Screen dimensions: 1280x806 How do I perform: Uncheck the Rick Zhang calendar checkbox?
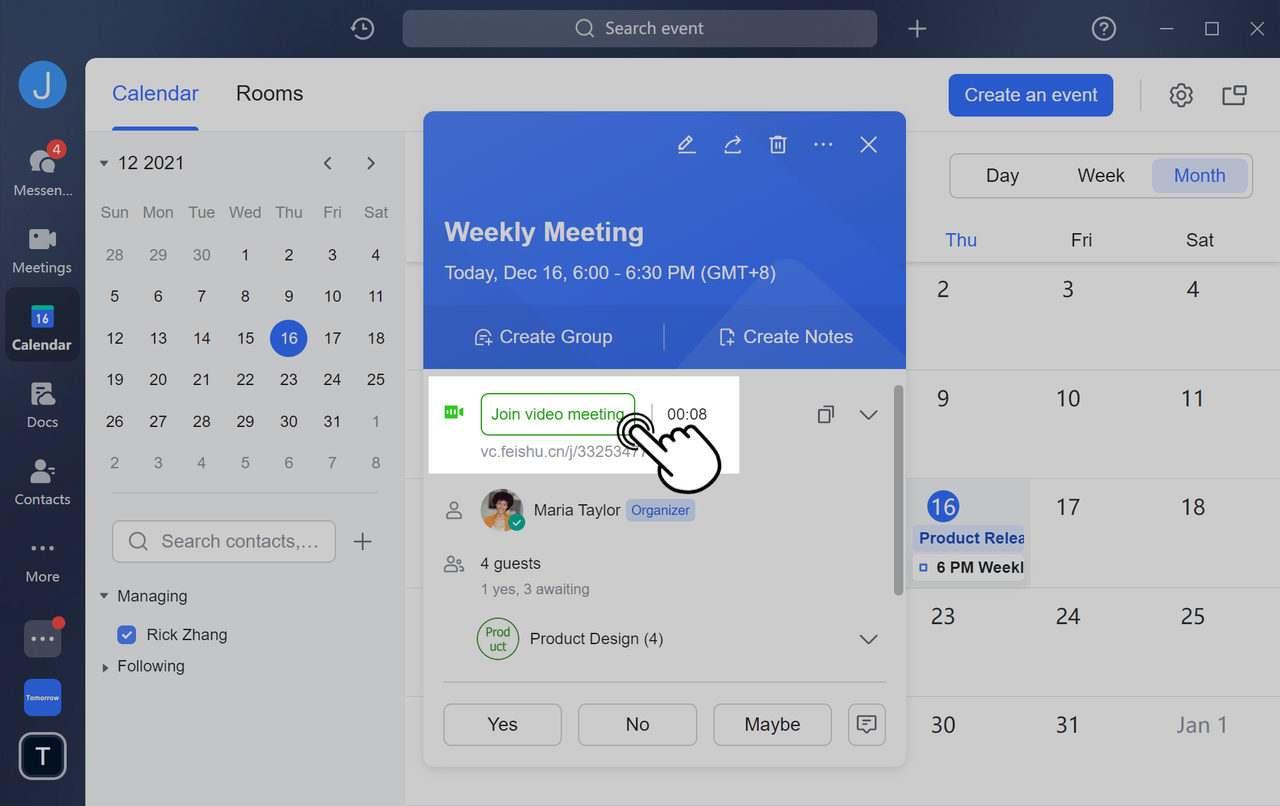127,635
